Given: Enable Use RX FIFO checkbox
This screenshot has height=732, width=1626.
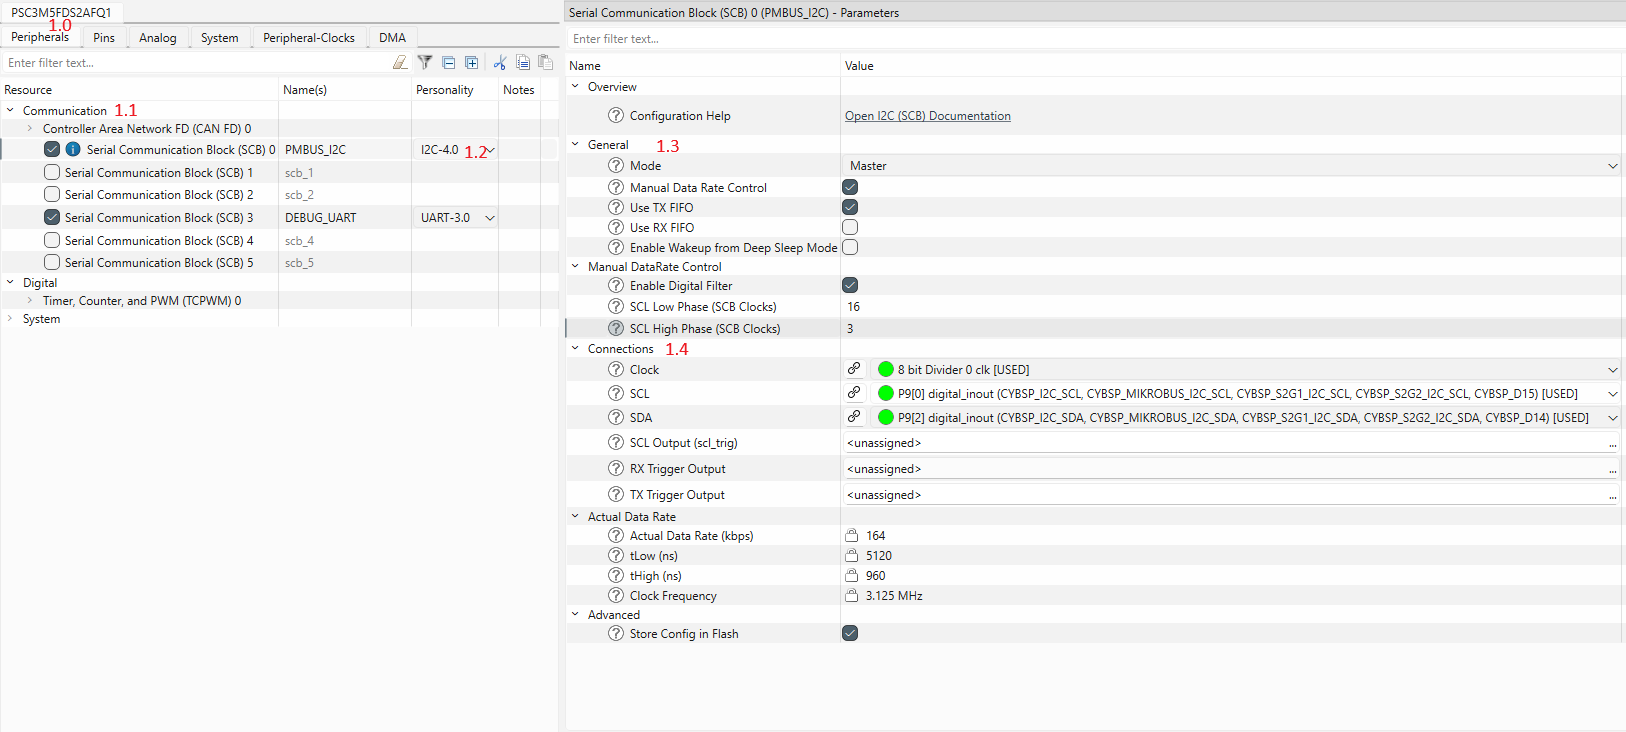Looking at the screenshot, I should [850, 227].
